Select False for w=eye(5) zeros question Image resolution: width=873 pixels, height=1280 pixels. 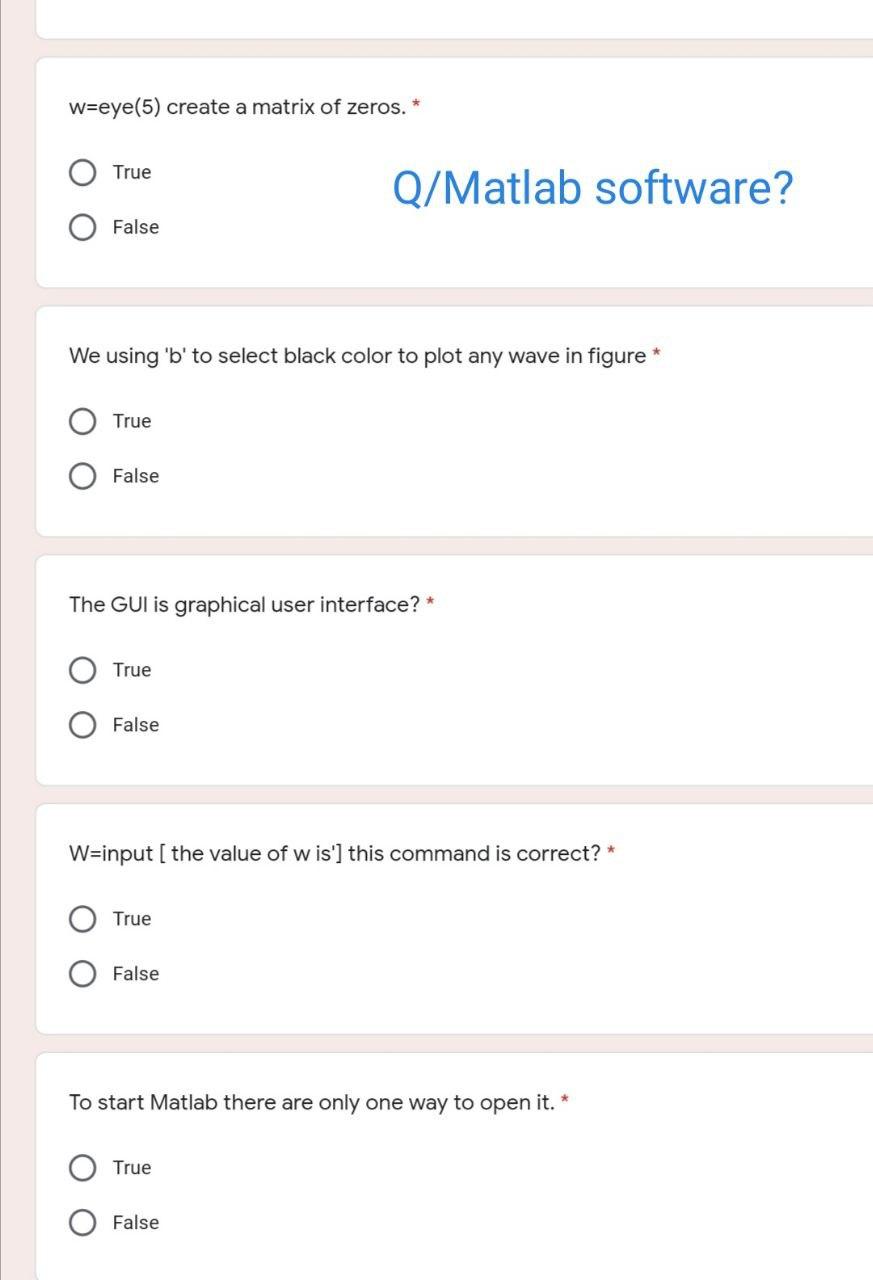(x=83, y=228)
